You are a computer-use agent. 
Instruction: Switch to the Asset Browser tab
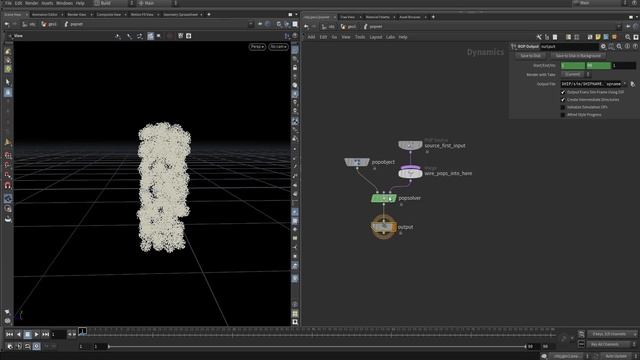tap(410, 17)
